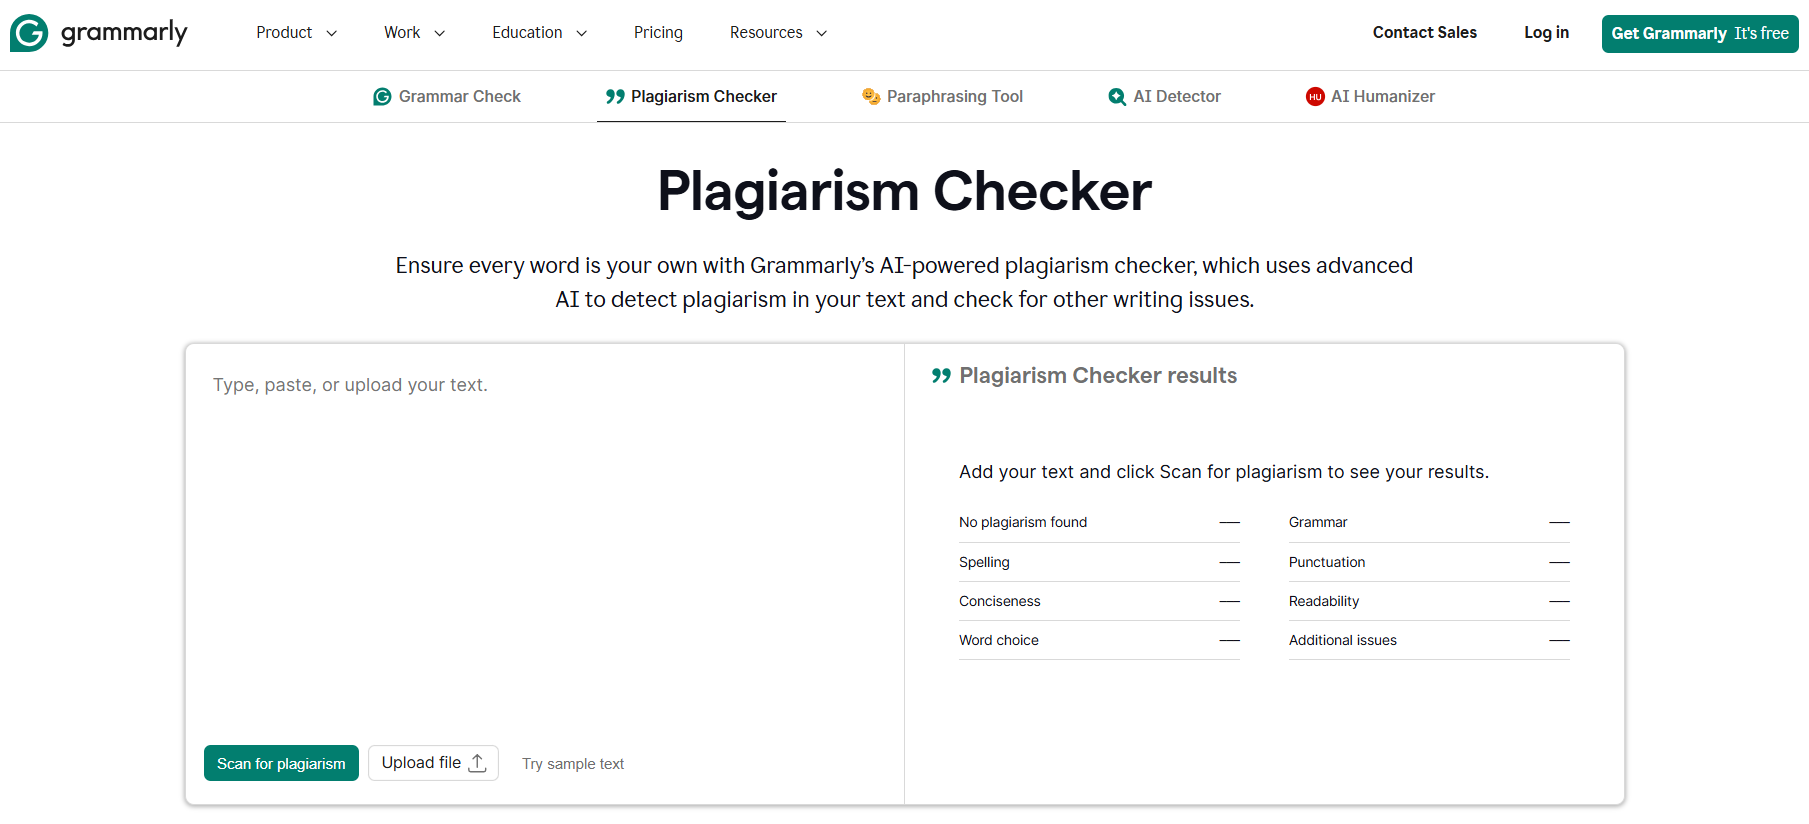Click the Grammar Check icon
1809x824 pixels.
click(x=382, y=97)
